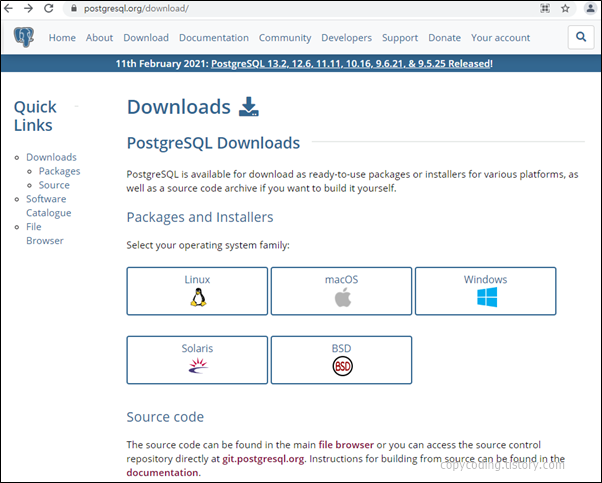Click Packages in Quick Links
The height and width of the screenshot is (483, 602).
tap(60, 171)
